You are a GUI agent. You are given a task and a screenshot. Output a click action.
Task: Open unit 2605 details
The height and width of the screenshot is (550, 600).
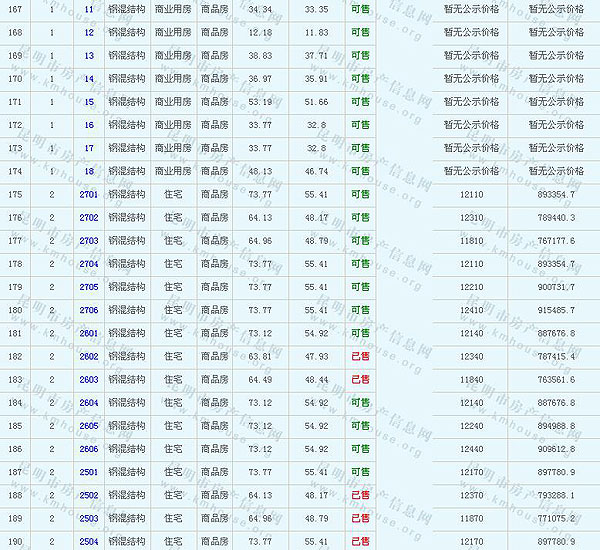point(89,426)
